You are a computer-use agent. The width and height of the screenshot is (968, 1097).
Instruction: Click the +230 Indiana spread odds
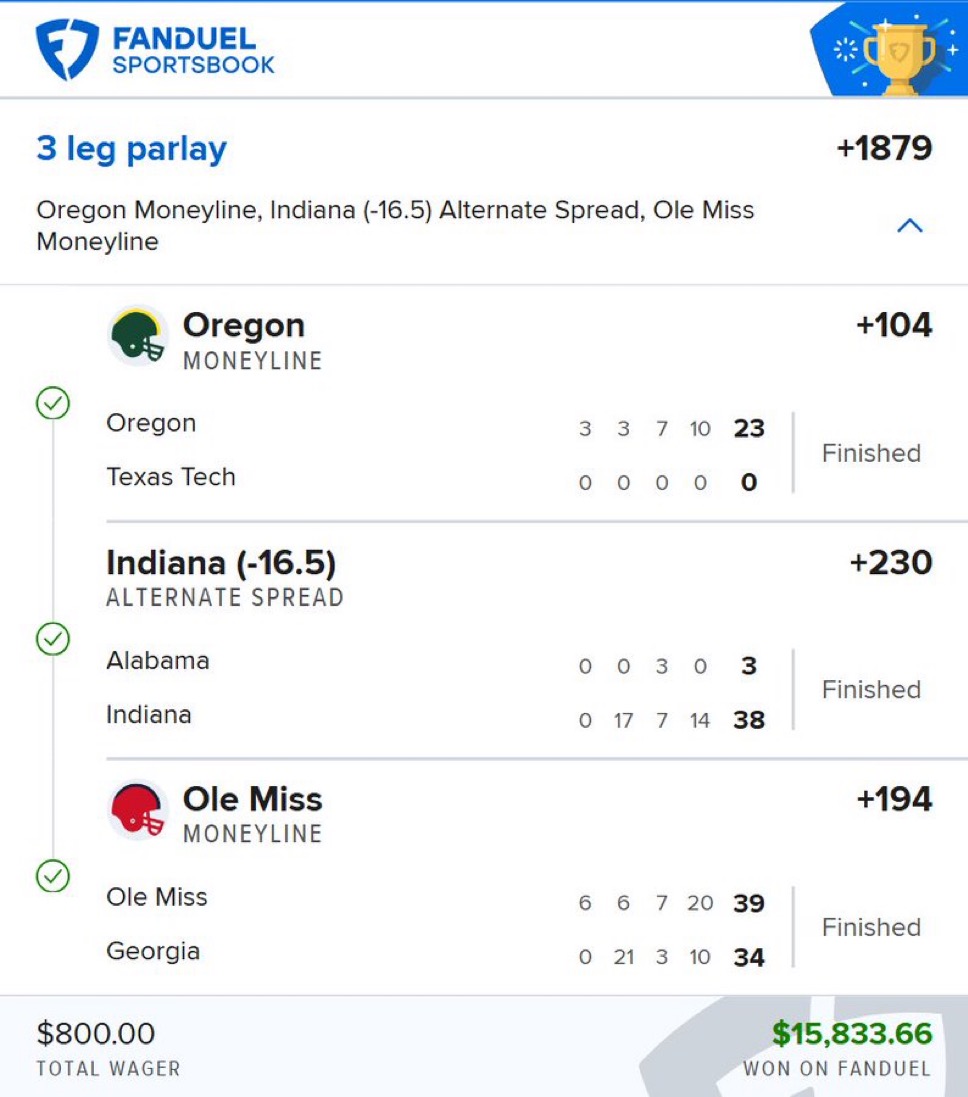click(x=890, y=563)
